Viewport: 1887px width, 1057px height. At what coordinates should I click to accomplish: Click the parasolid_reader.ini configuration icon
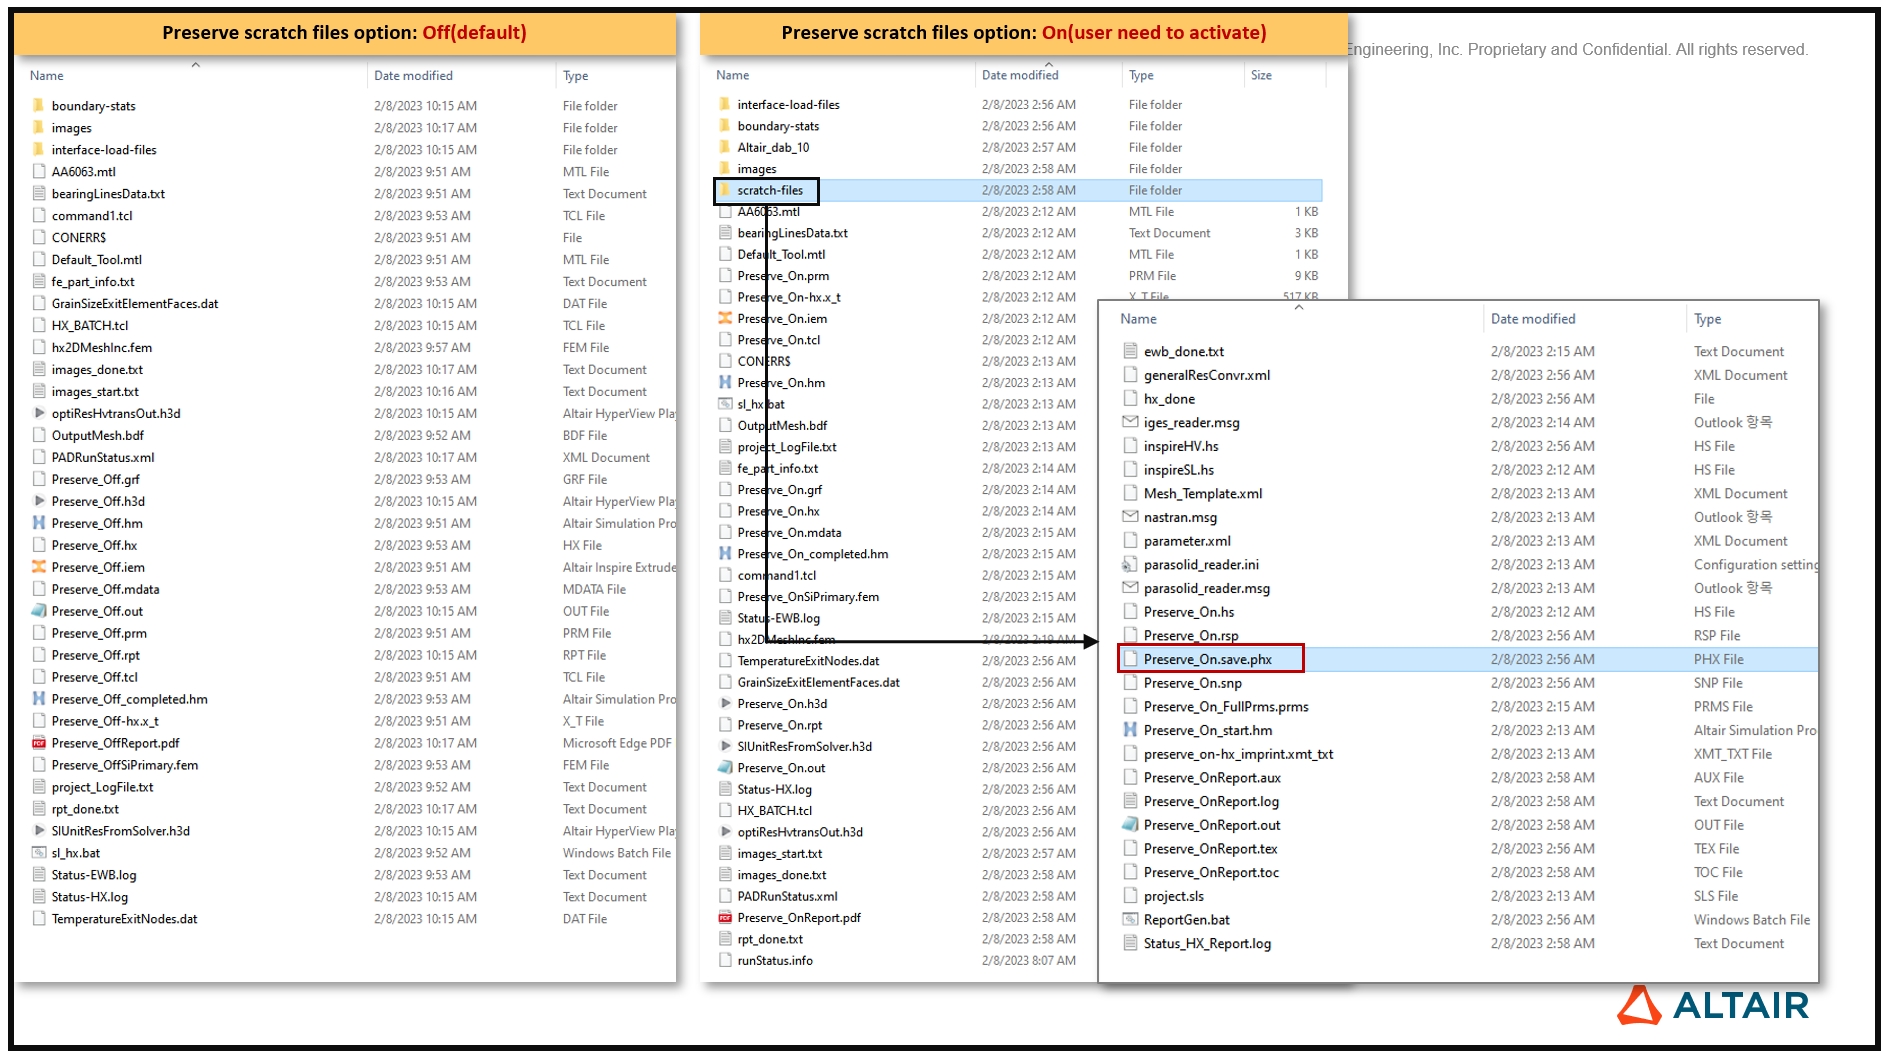pos(1130,564)
